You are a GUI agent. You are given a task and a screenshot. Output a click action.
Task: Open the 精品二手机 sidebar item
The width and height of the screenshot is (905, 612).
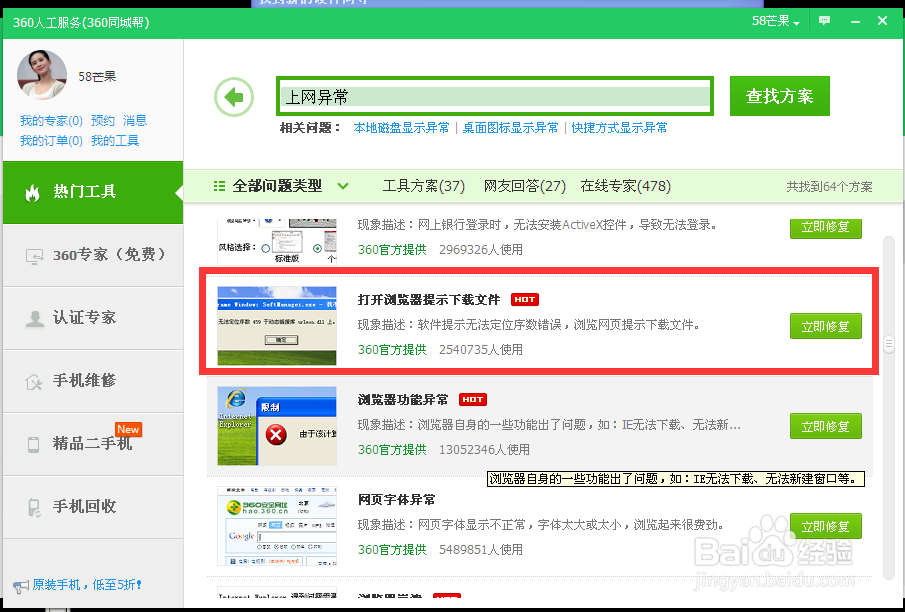93,443
